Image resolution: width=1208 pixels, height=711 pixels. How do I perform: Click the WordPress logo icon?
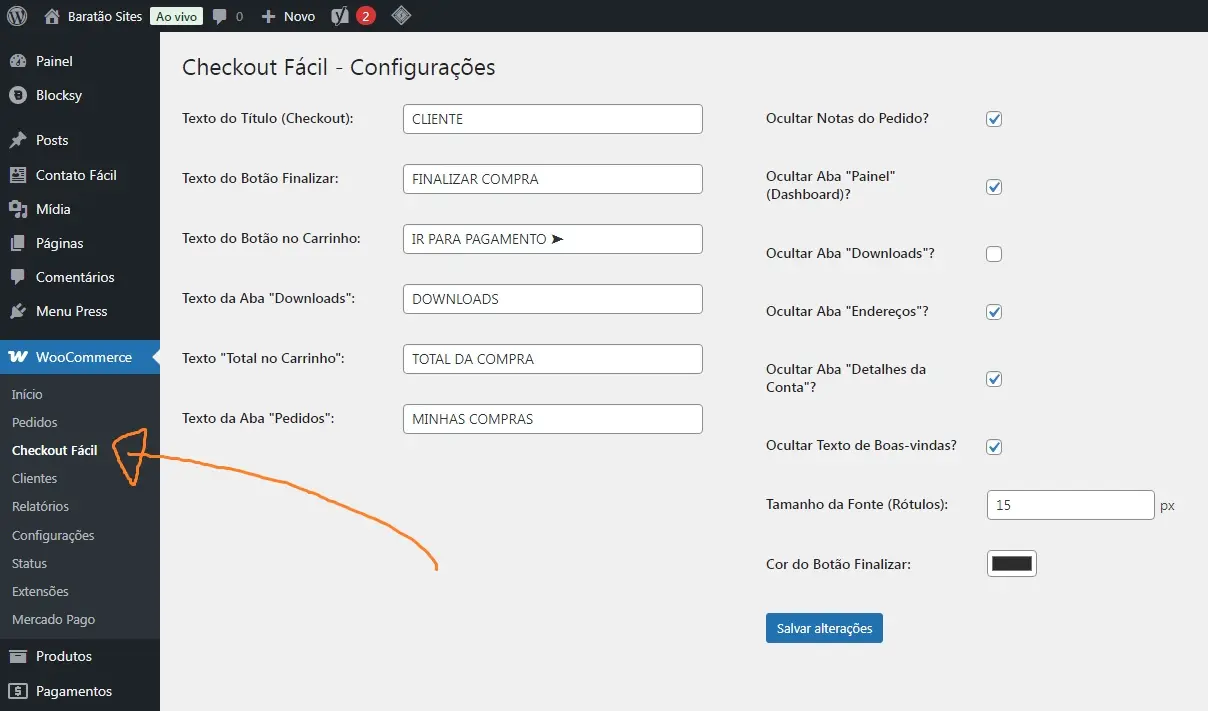pyautogui.click(x=17, y=16)
